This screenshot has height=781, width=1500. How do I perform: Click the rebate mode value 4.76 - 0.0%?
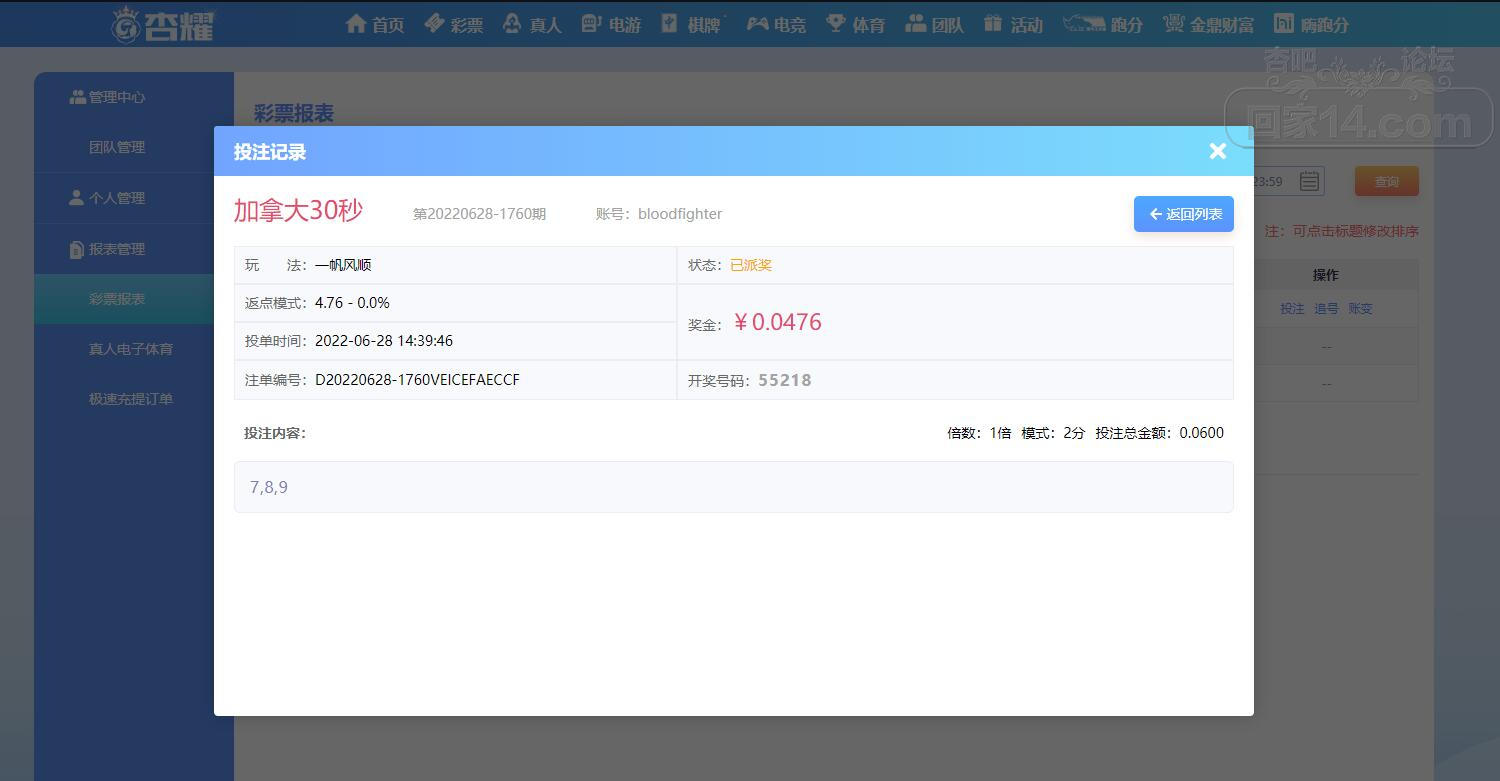pyautogui.click(x=352, y=303)
